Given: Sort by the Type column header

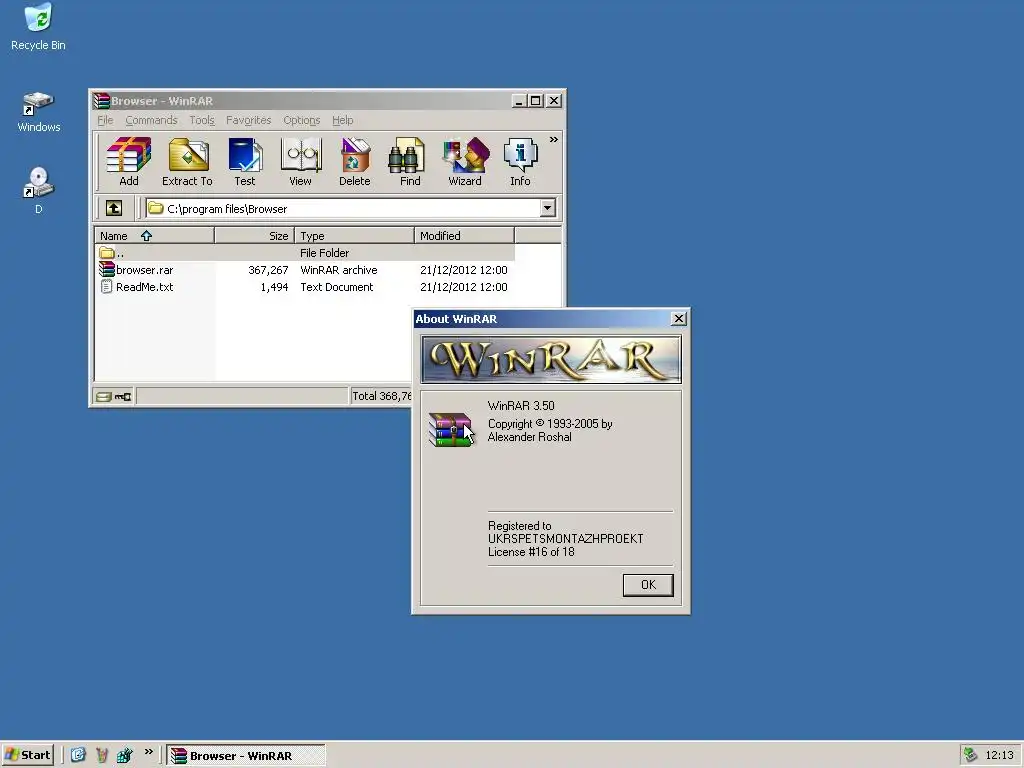Looking at the screenshot, I should 355,236.
